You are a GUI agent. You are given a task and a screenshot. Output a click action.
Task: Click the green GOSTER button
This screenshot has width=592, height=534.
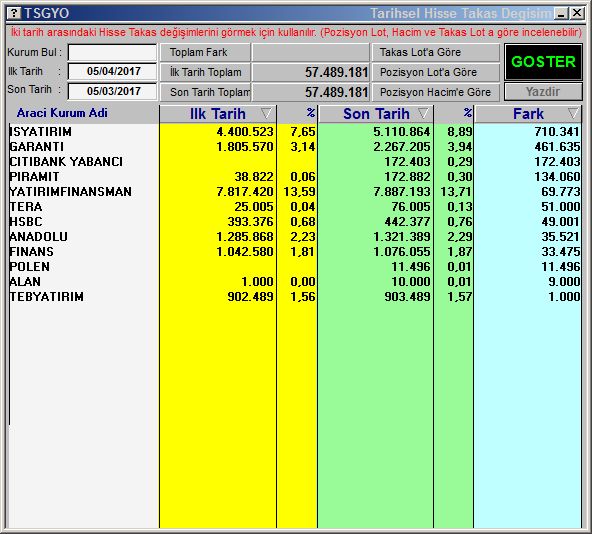(543, 62)
